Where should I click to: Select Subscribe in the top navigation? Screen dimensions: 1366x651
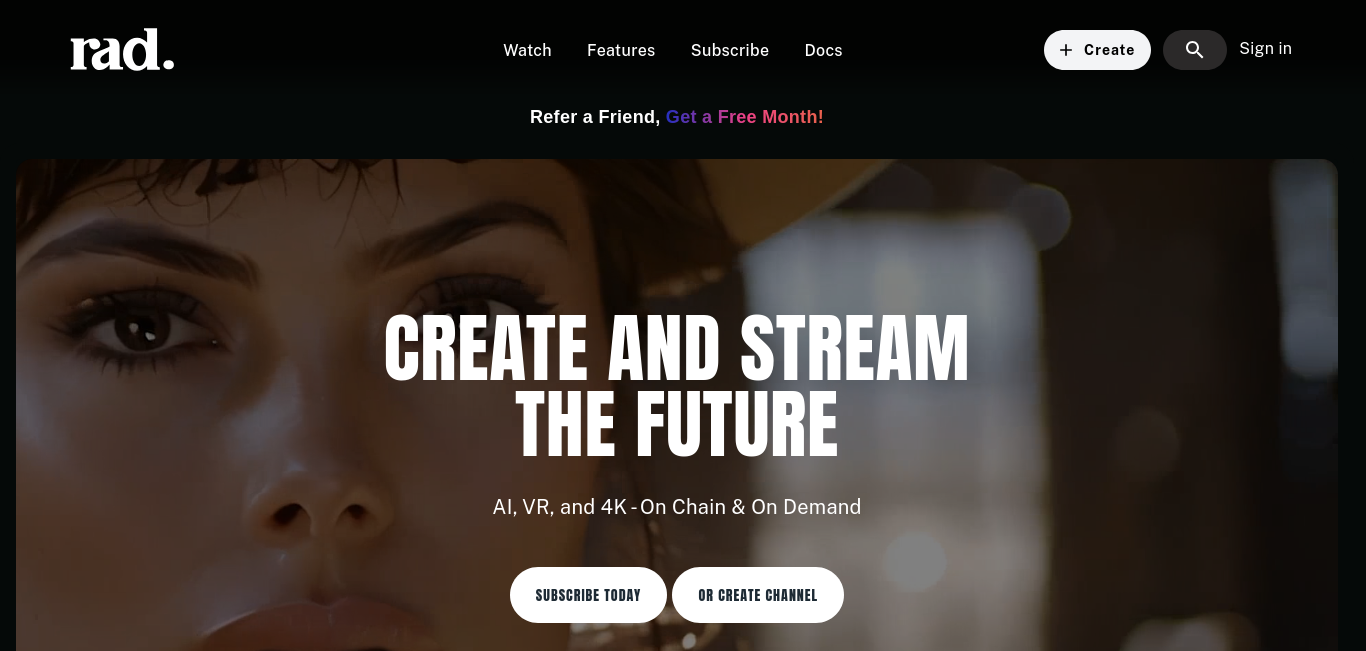pos(730,50)
